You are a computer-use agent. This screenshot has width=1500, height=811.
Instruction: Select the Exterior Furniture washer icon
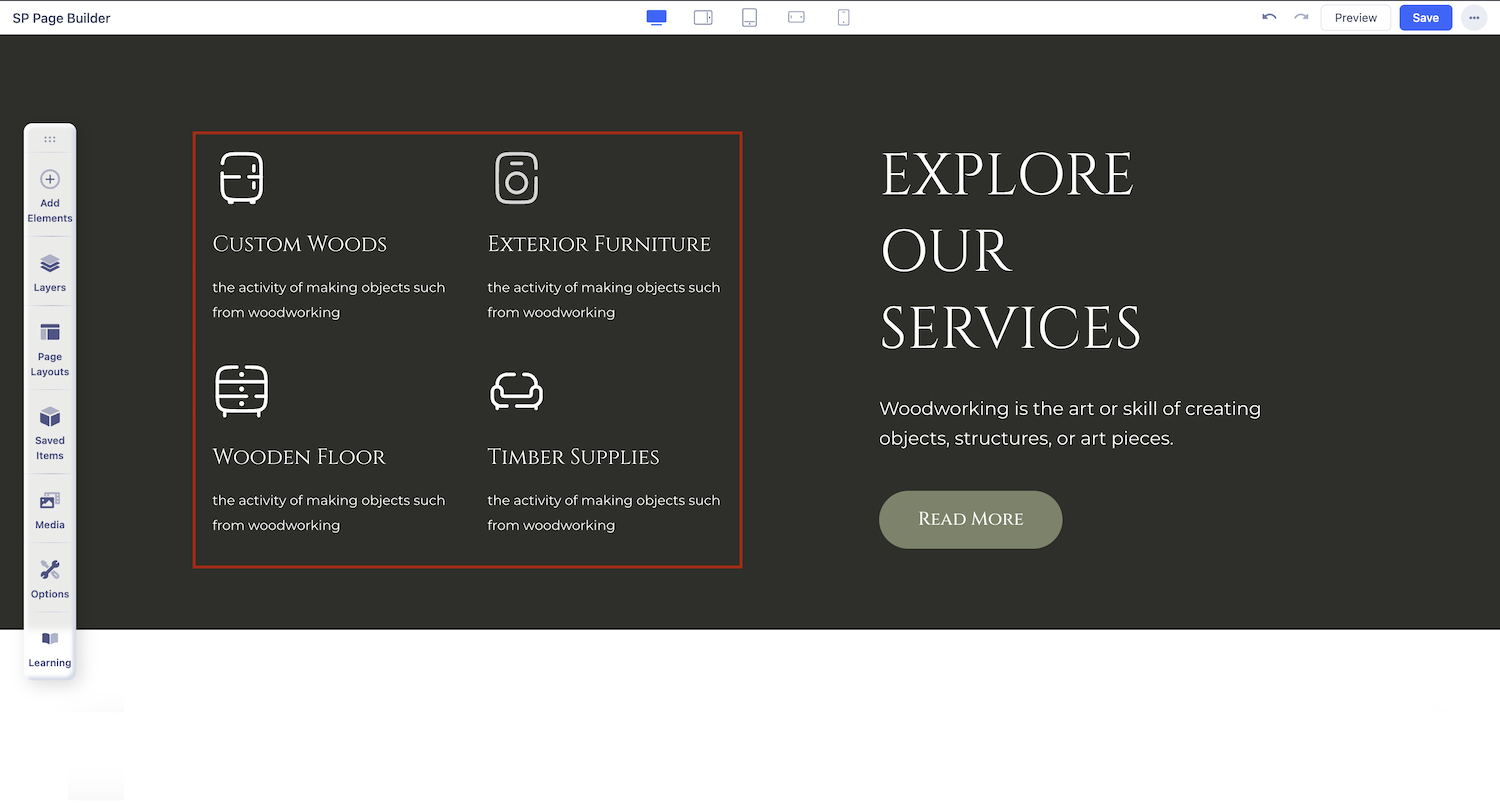[516, 178]
